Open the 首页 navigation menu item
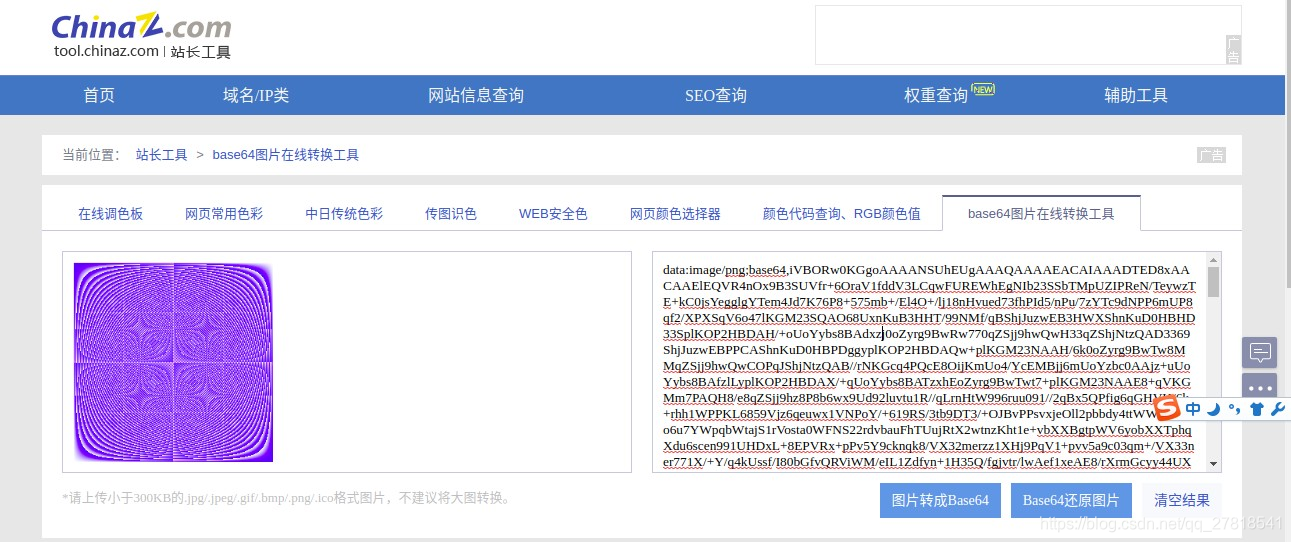The height and width of the screenshot is (542, 1291). tap(99, 96)
